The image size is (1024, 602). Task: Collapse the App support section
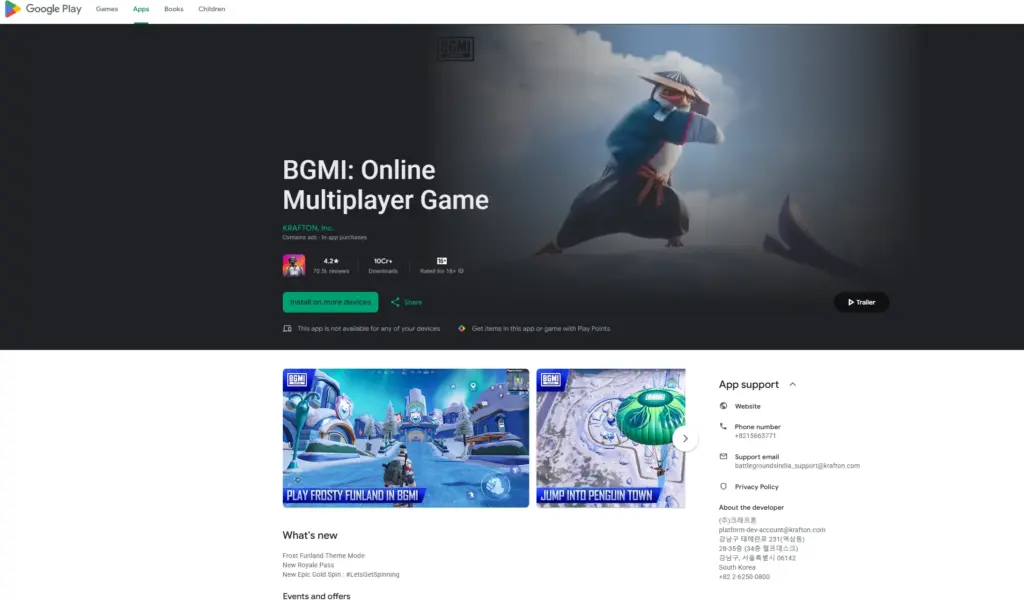tap(793, 385)
